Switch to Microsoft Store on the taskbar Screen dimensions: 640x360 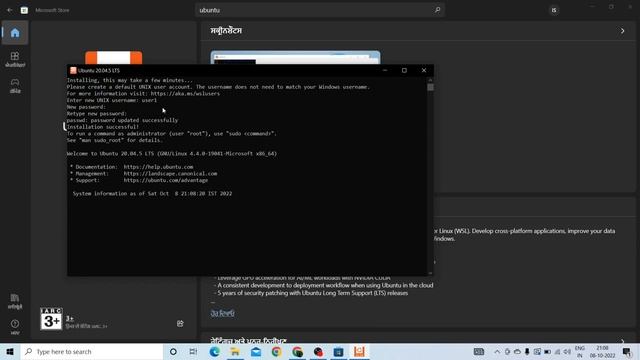pyautogui.click(x=338, y=351)
